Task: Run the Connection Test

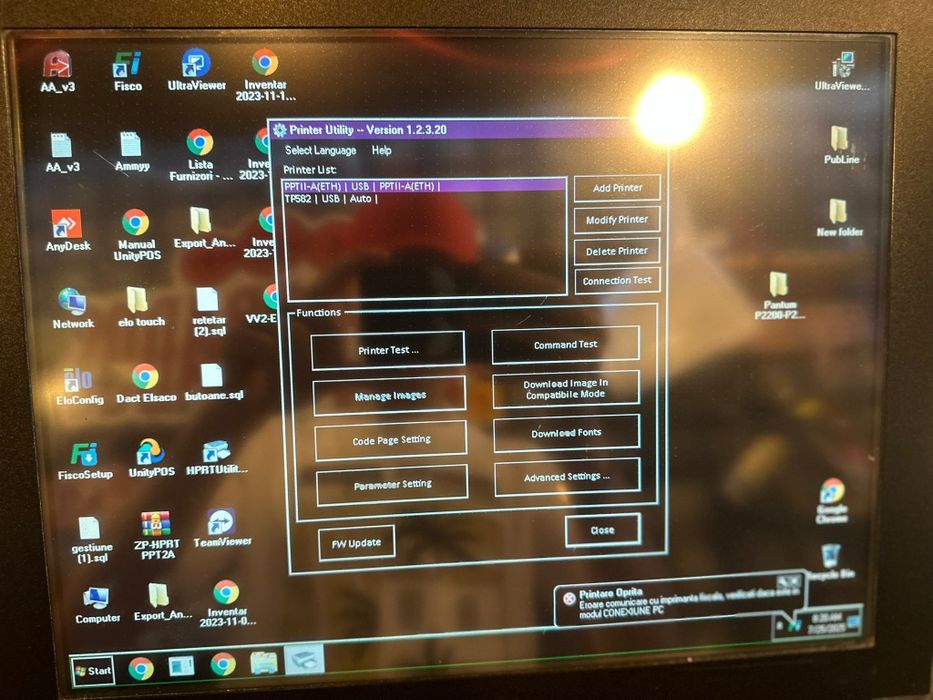Action: [x=617, y=280]
